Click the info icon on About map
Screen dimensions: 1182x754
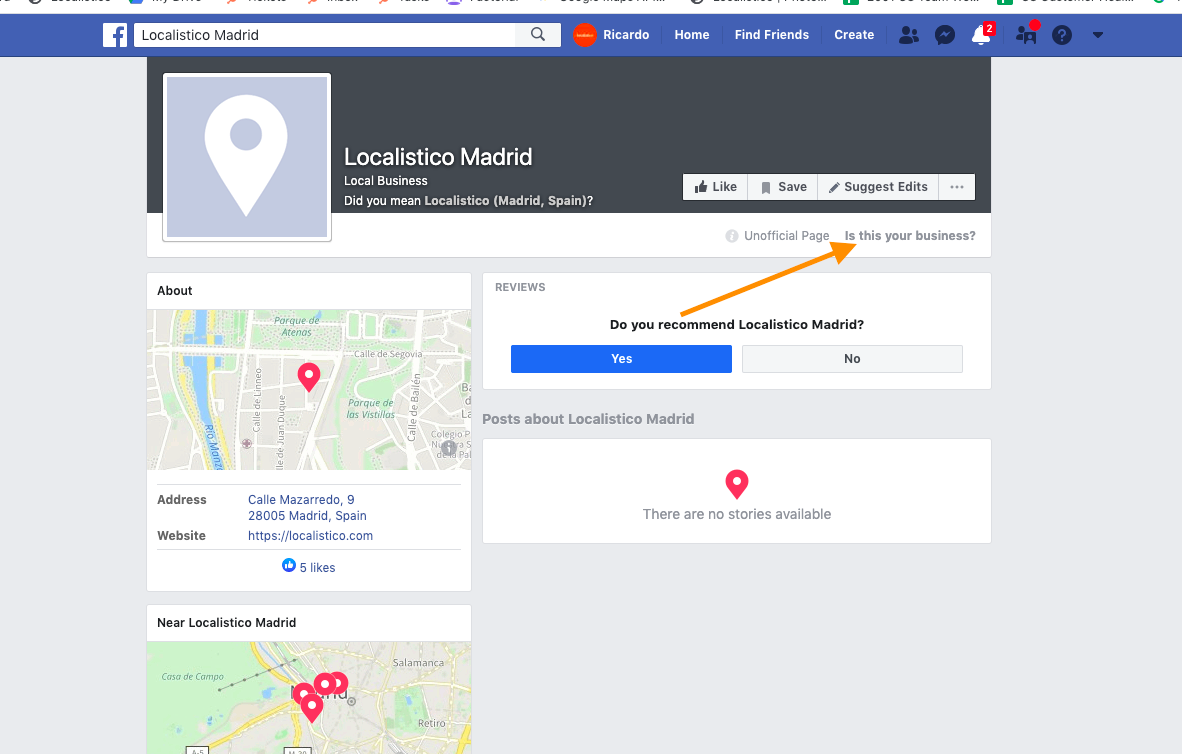point(449,447)
